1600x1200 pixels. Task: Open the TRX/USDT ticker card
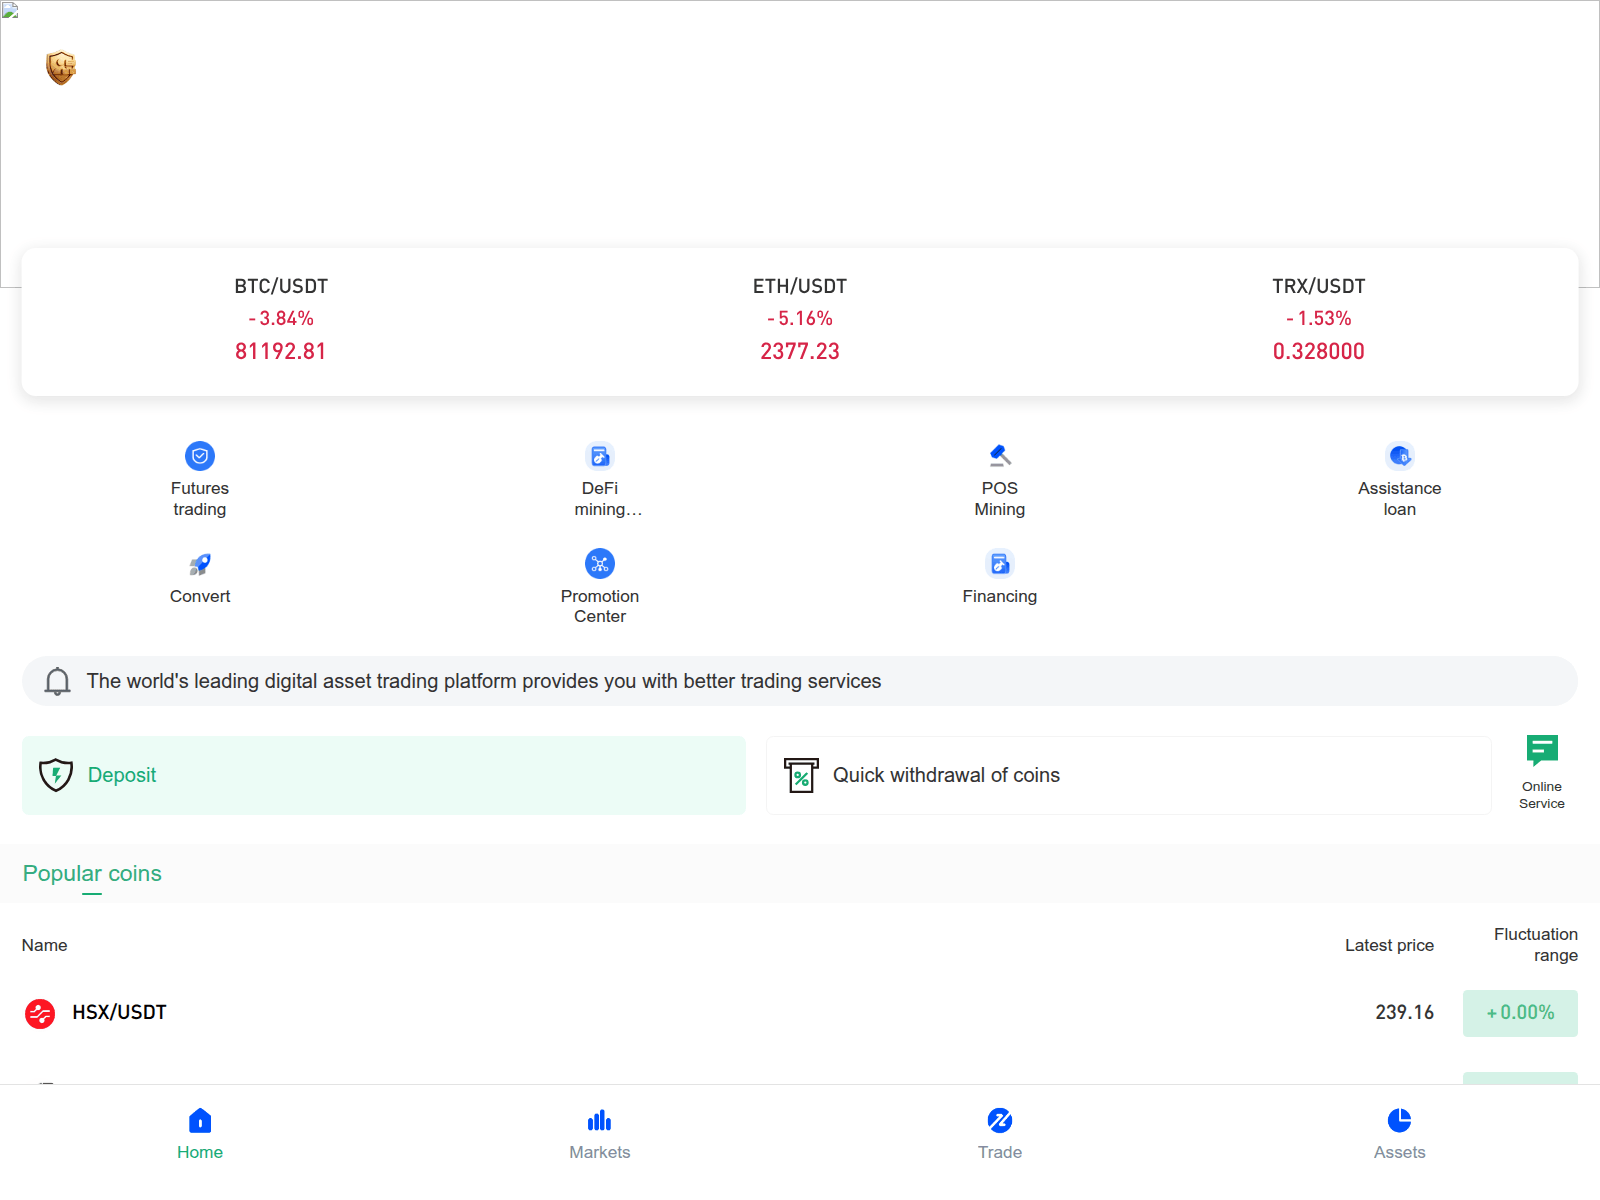[x=1319, y=320]
